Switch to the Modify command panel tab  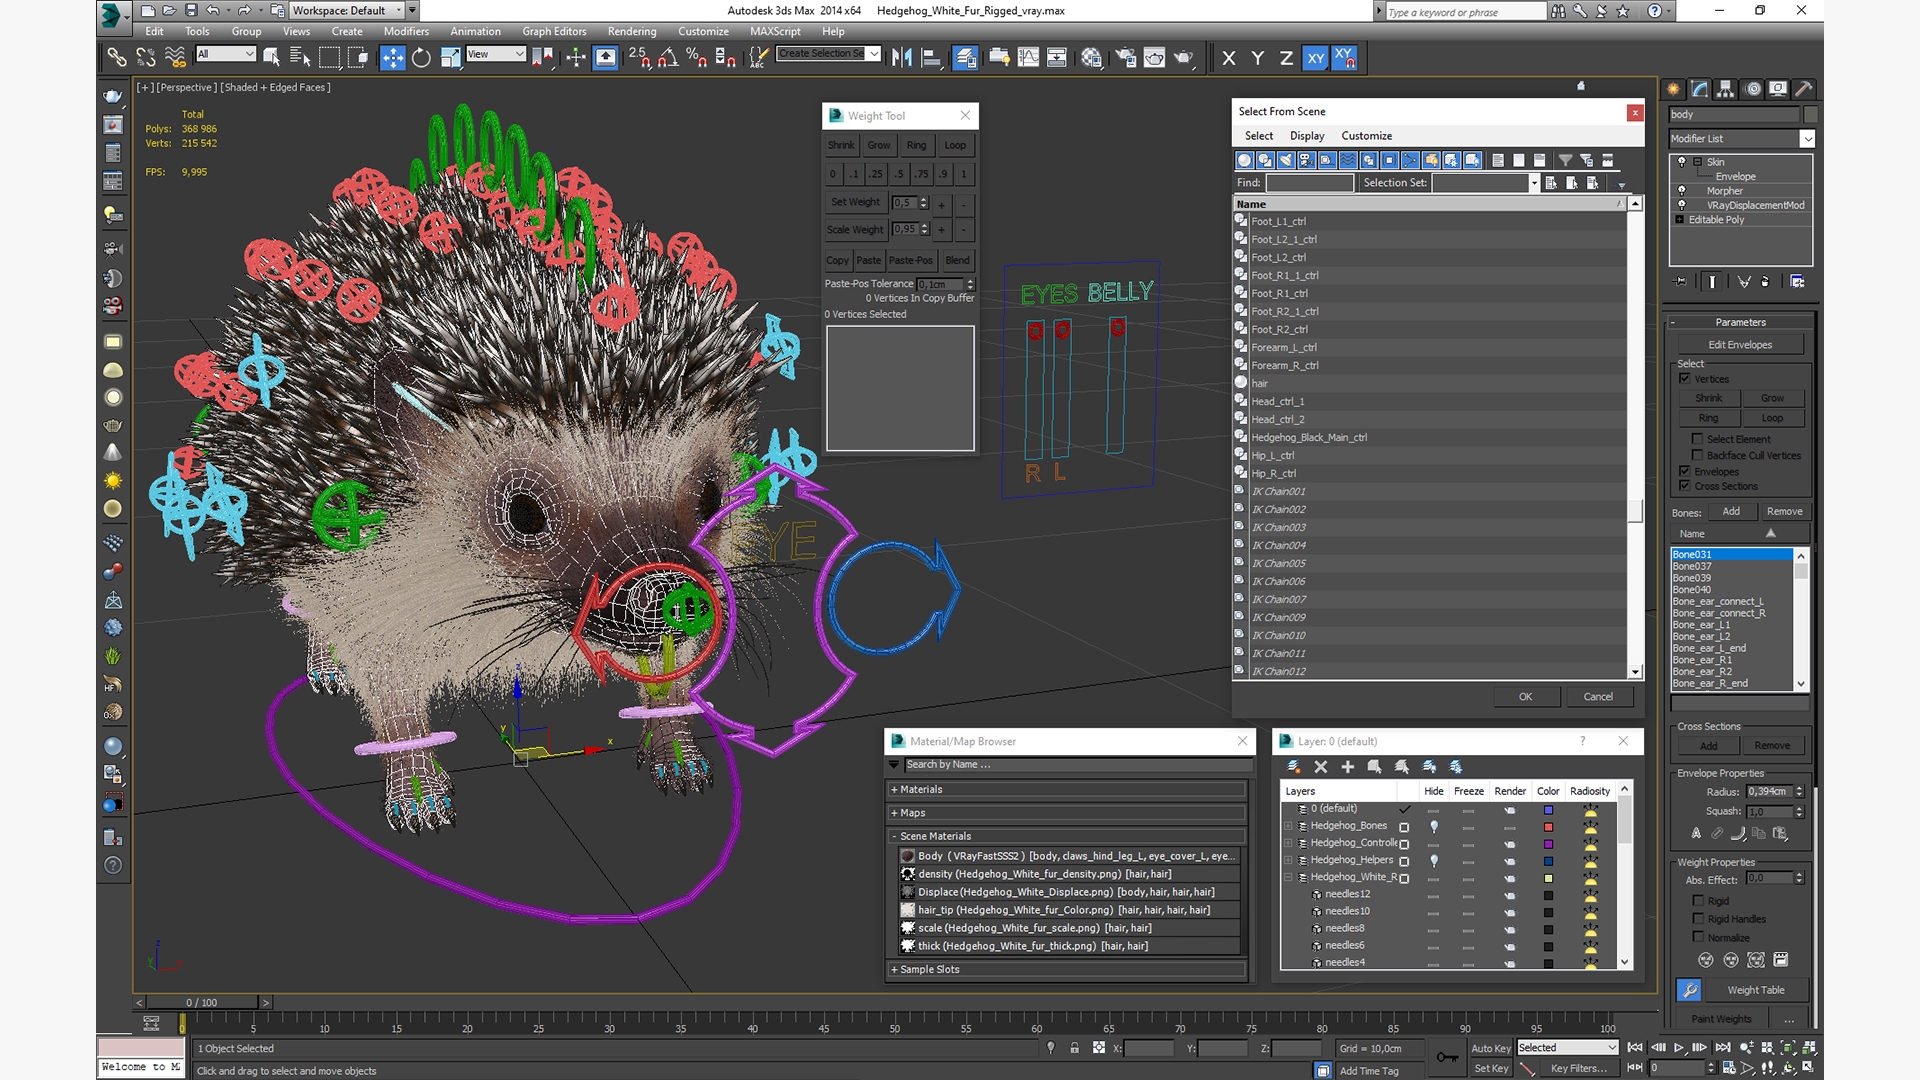[x=1700, y=89]
